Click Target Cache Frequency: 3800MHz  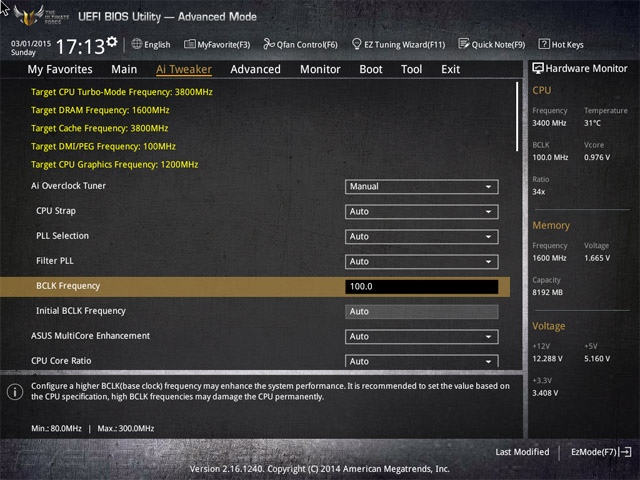(100, 128)
